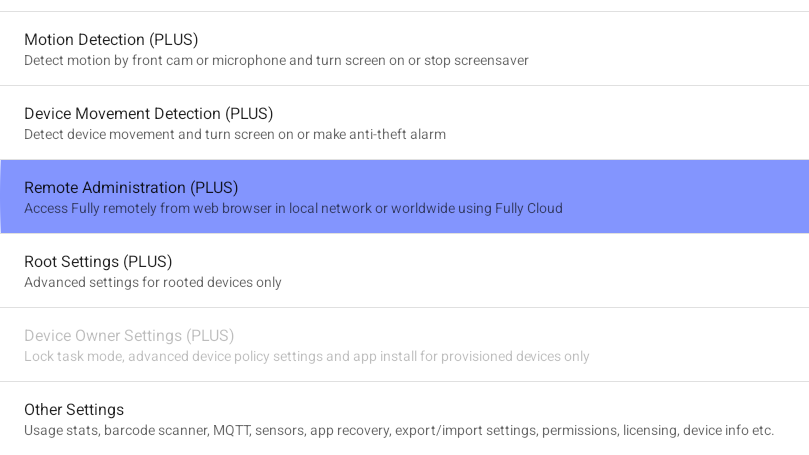Screen dimensions: 809x455
Task: Click the Device Movement Detection title text
Action: coord(149,114)
